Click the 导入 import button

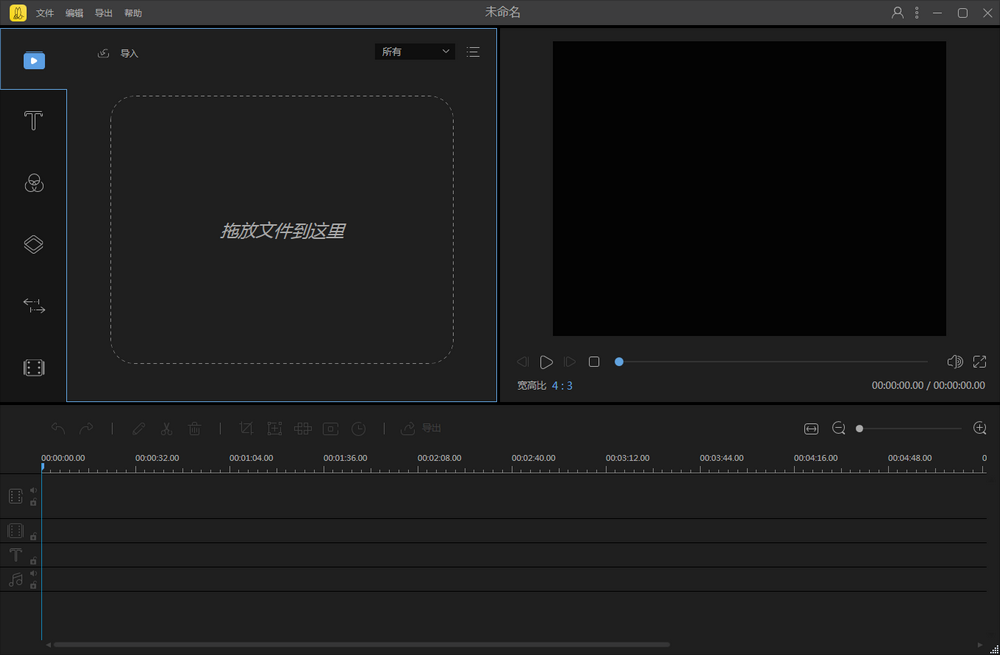click(119, 53)
